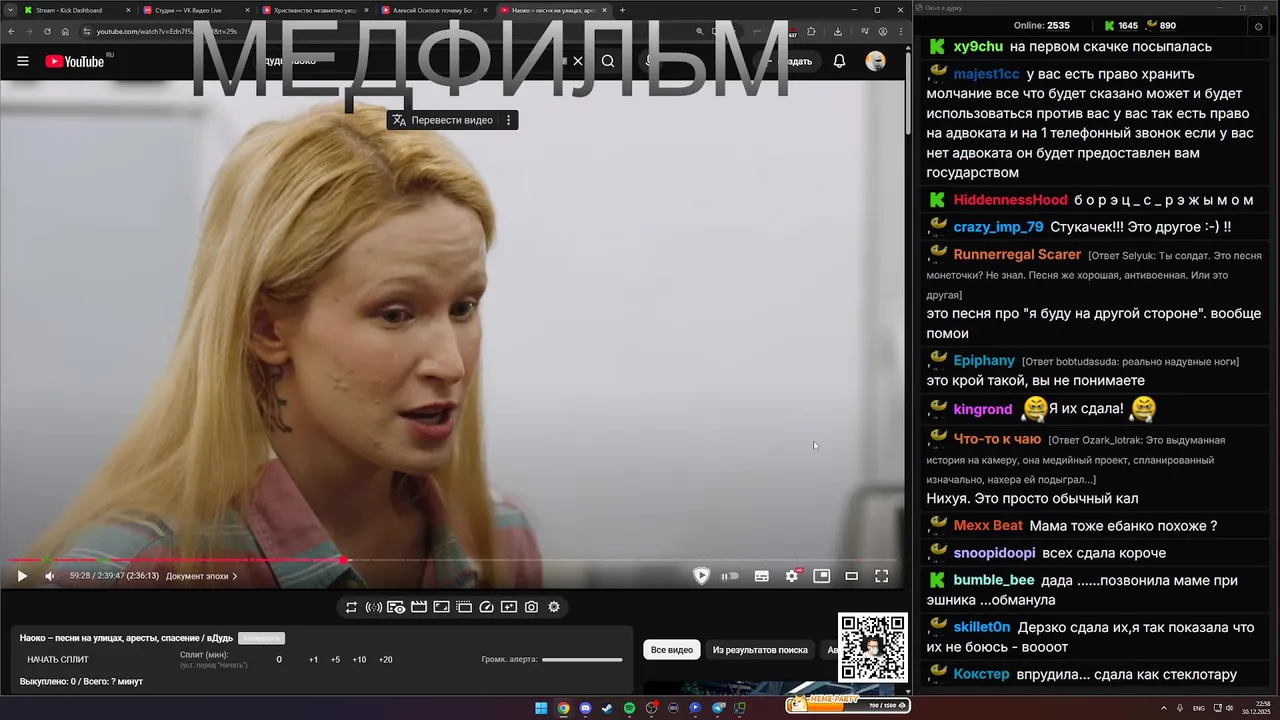The image size is (1280, 720).
Task: Select Из результатов поиска filter chip
Action: tap(760, 650)
